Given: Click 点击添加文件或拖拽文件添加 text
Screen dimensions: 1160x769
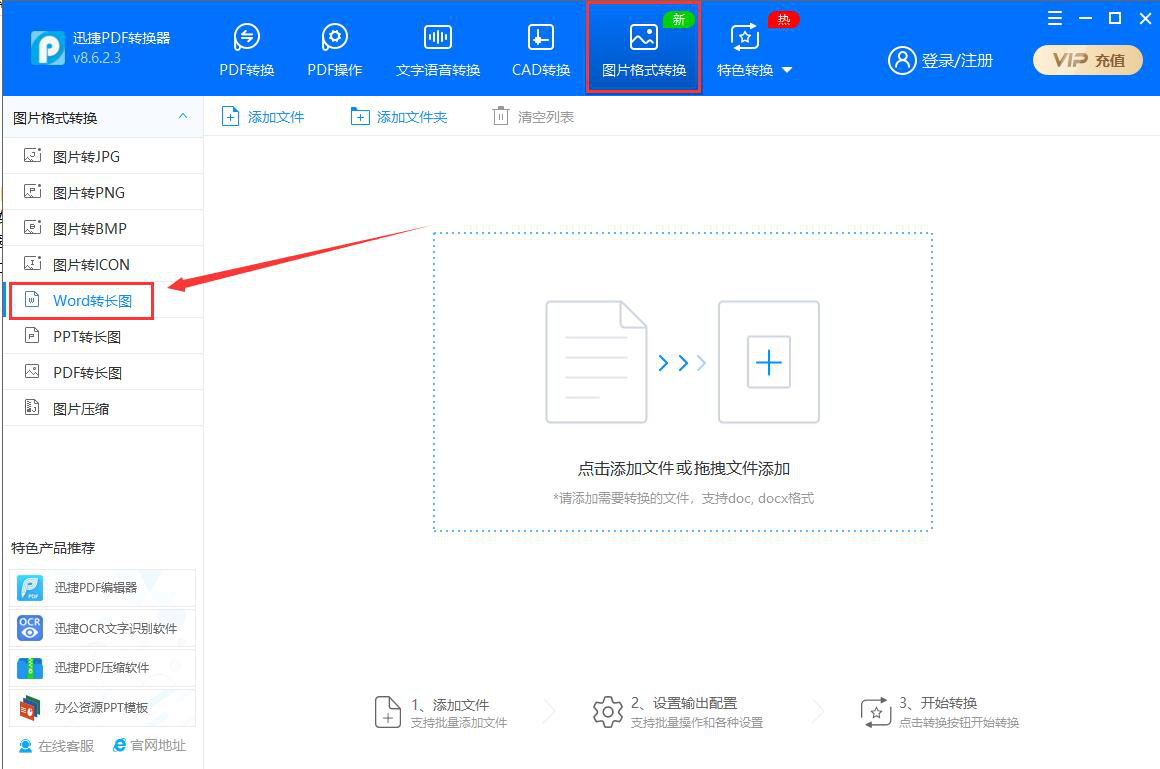Looking at the screenshot, I should (684, 469).
